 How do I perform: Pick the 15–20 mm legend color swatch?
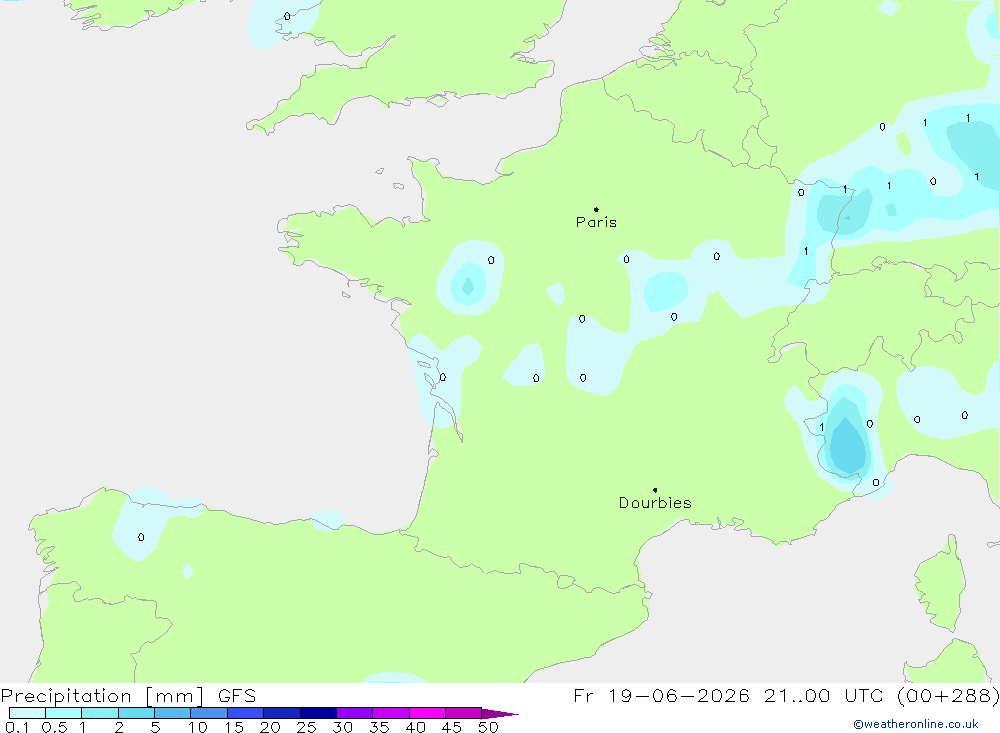point(246,713)
